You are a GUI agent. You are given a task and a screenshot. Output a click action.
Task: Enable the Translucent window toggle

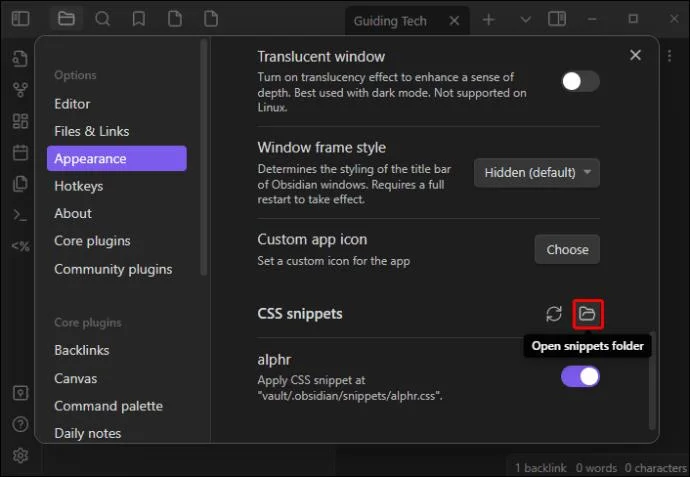coord(580,81)
